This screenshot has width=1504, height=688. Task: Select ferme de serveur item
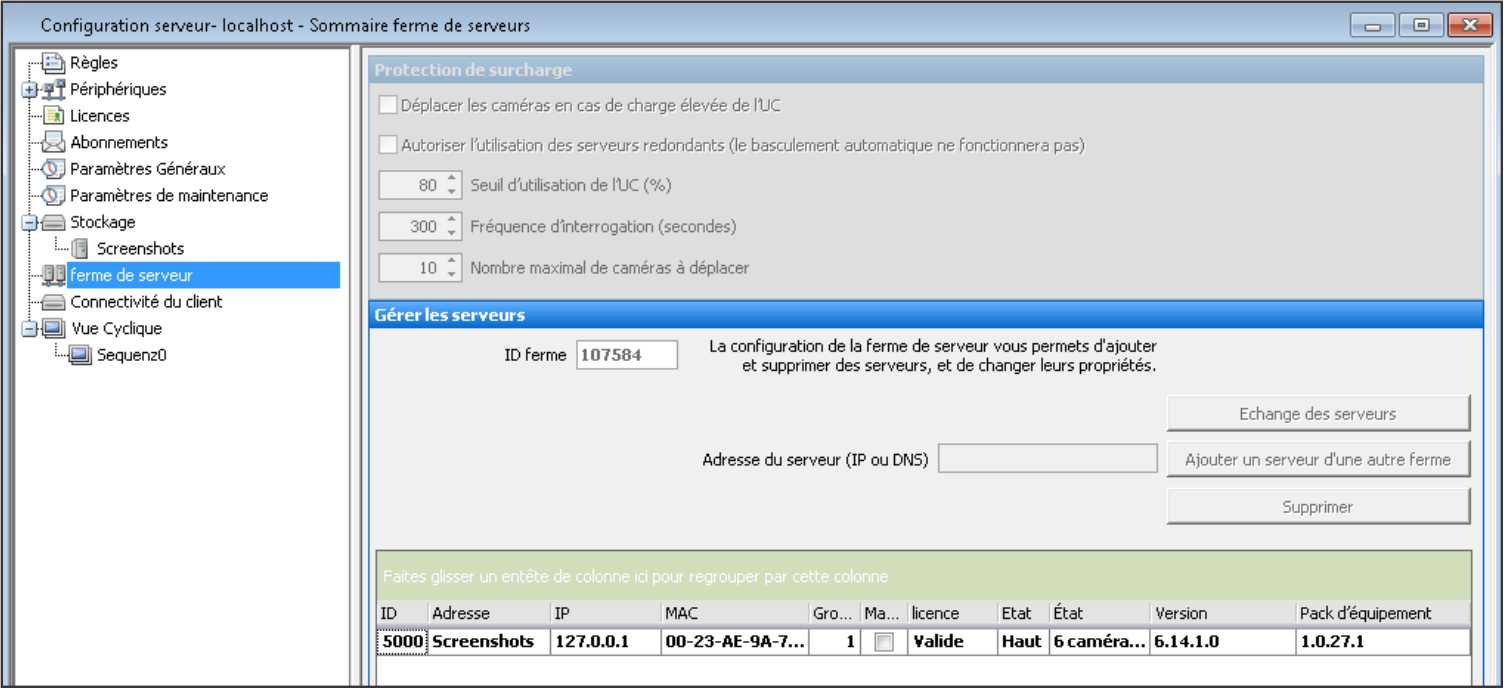coord(131,275)
